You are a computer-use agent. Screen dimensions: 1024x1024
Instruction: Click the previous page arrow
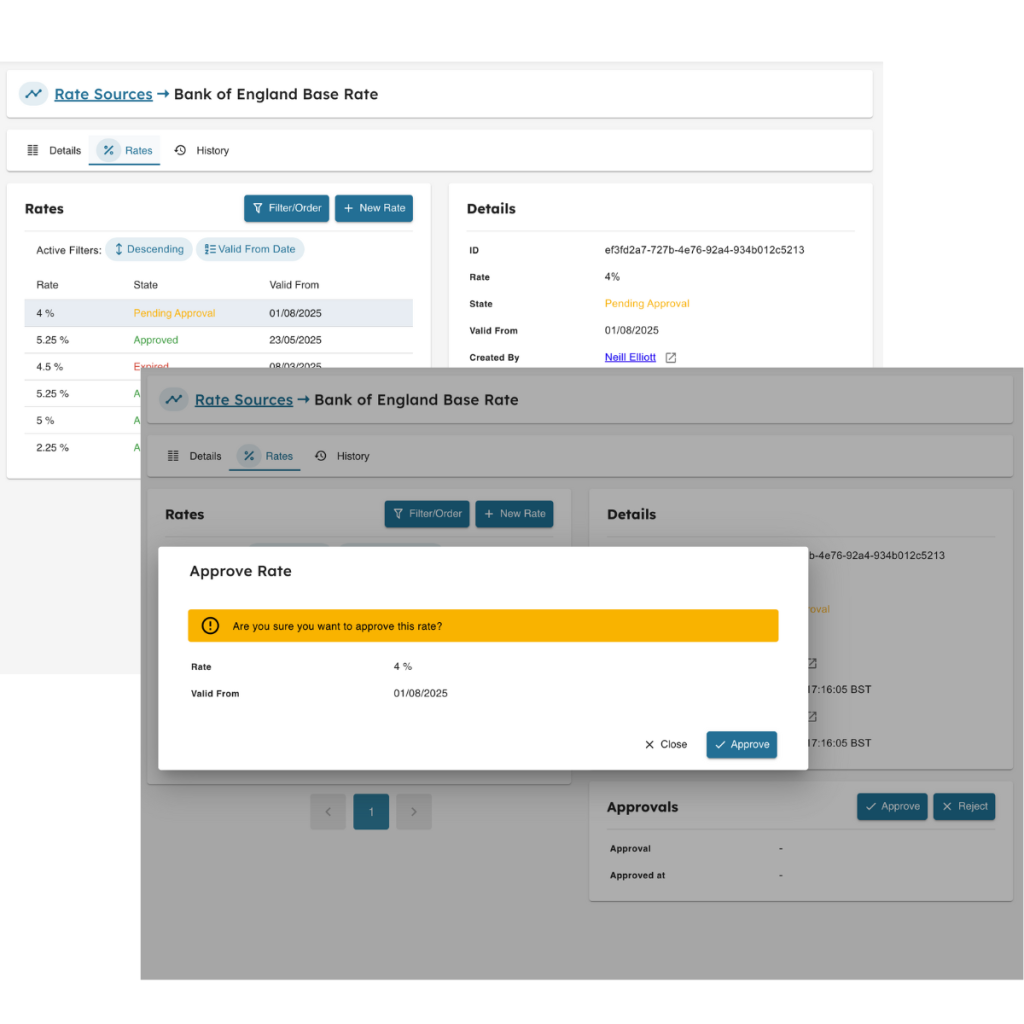(x=328, y=812)
